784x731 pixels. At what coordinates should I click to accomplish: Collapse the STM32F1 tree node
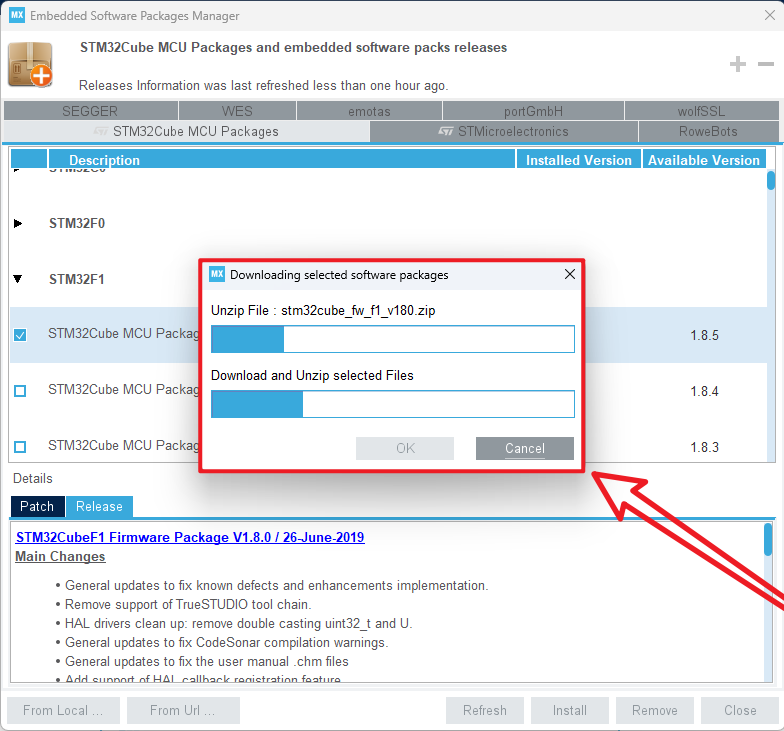pyautogui.click(x=18, y=279)
